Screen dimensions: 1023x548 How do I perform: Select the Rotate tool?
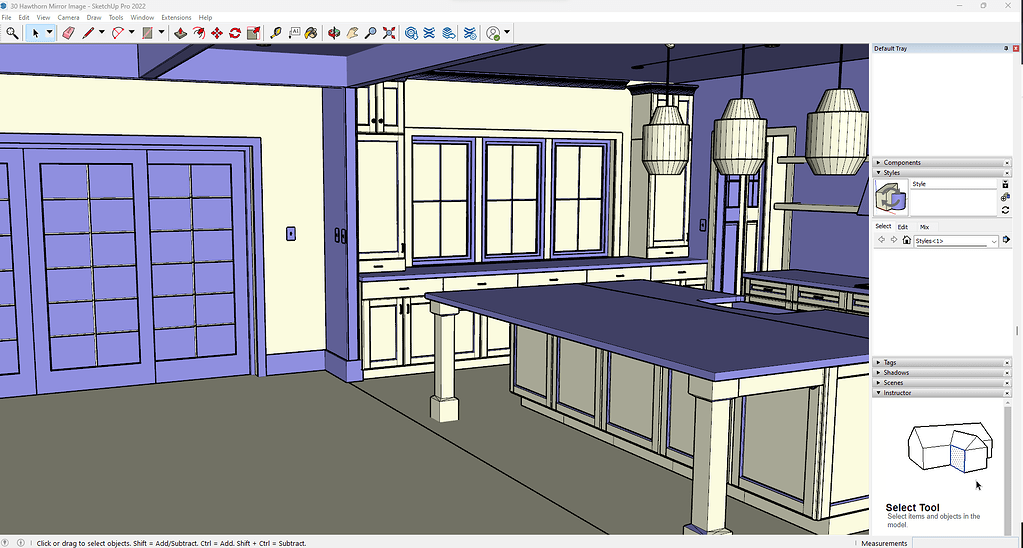pyautogui.click(x=235, y=33)
